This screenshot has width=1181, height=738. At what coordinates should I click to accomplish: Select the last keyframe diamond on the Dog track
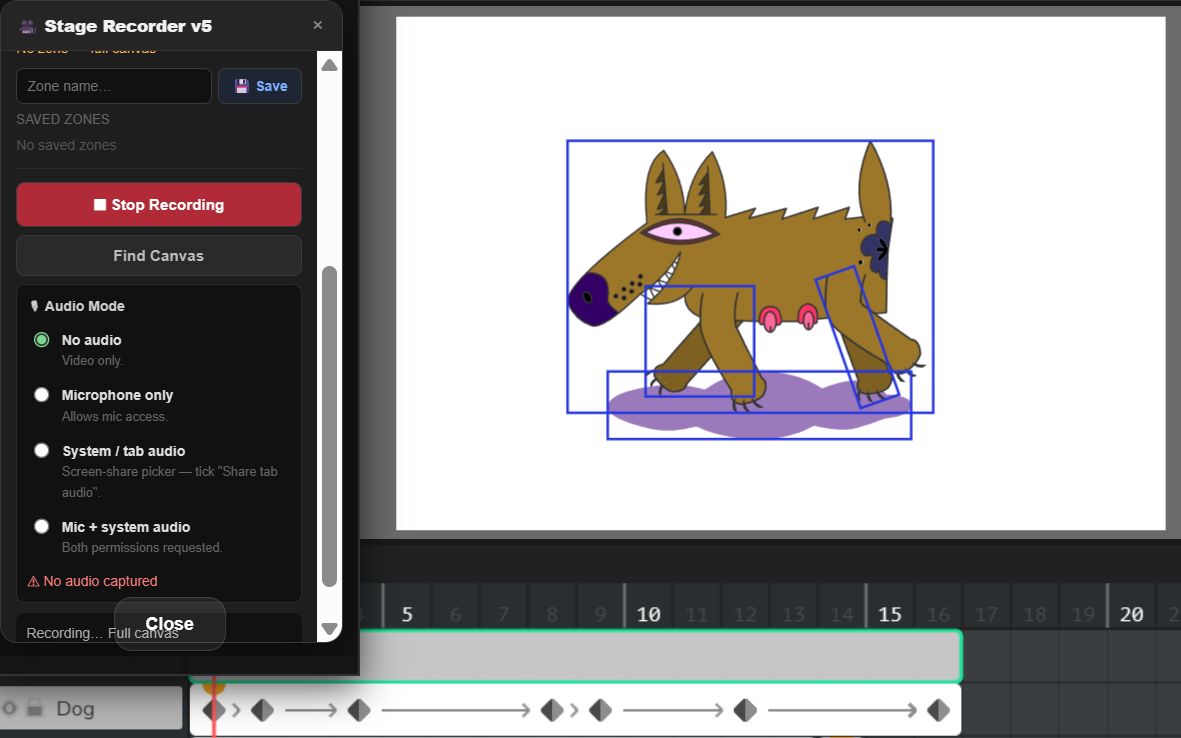(x=938, y=710)
